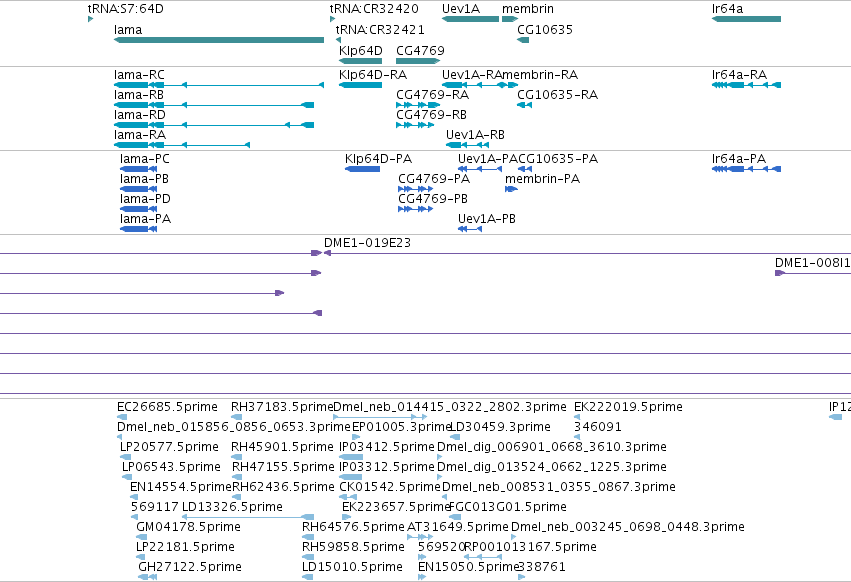
Task: Click the RH62436.5prime EST label
Action: pyautogui.click(x=283, y=487)
